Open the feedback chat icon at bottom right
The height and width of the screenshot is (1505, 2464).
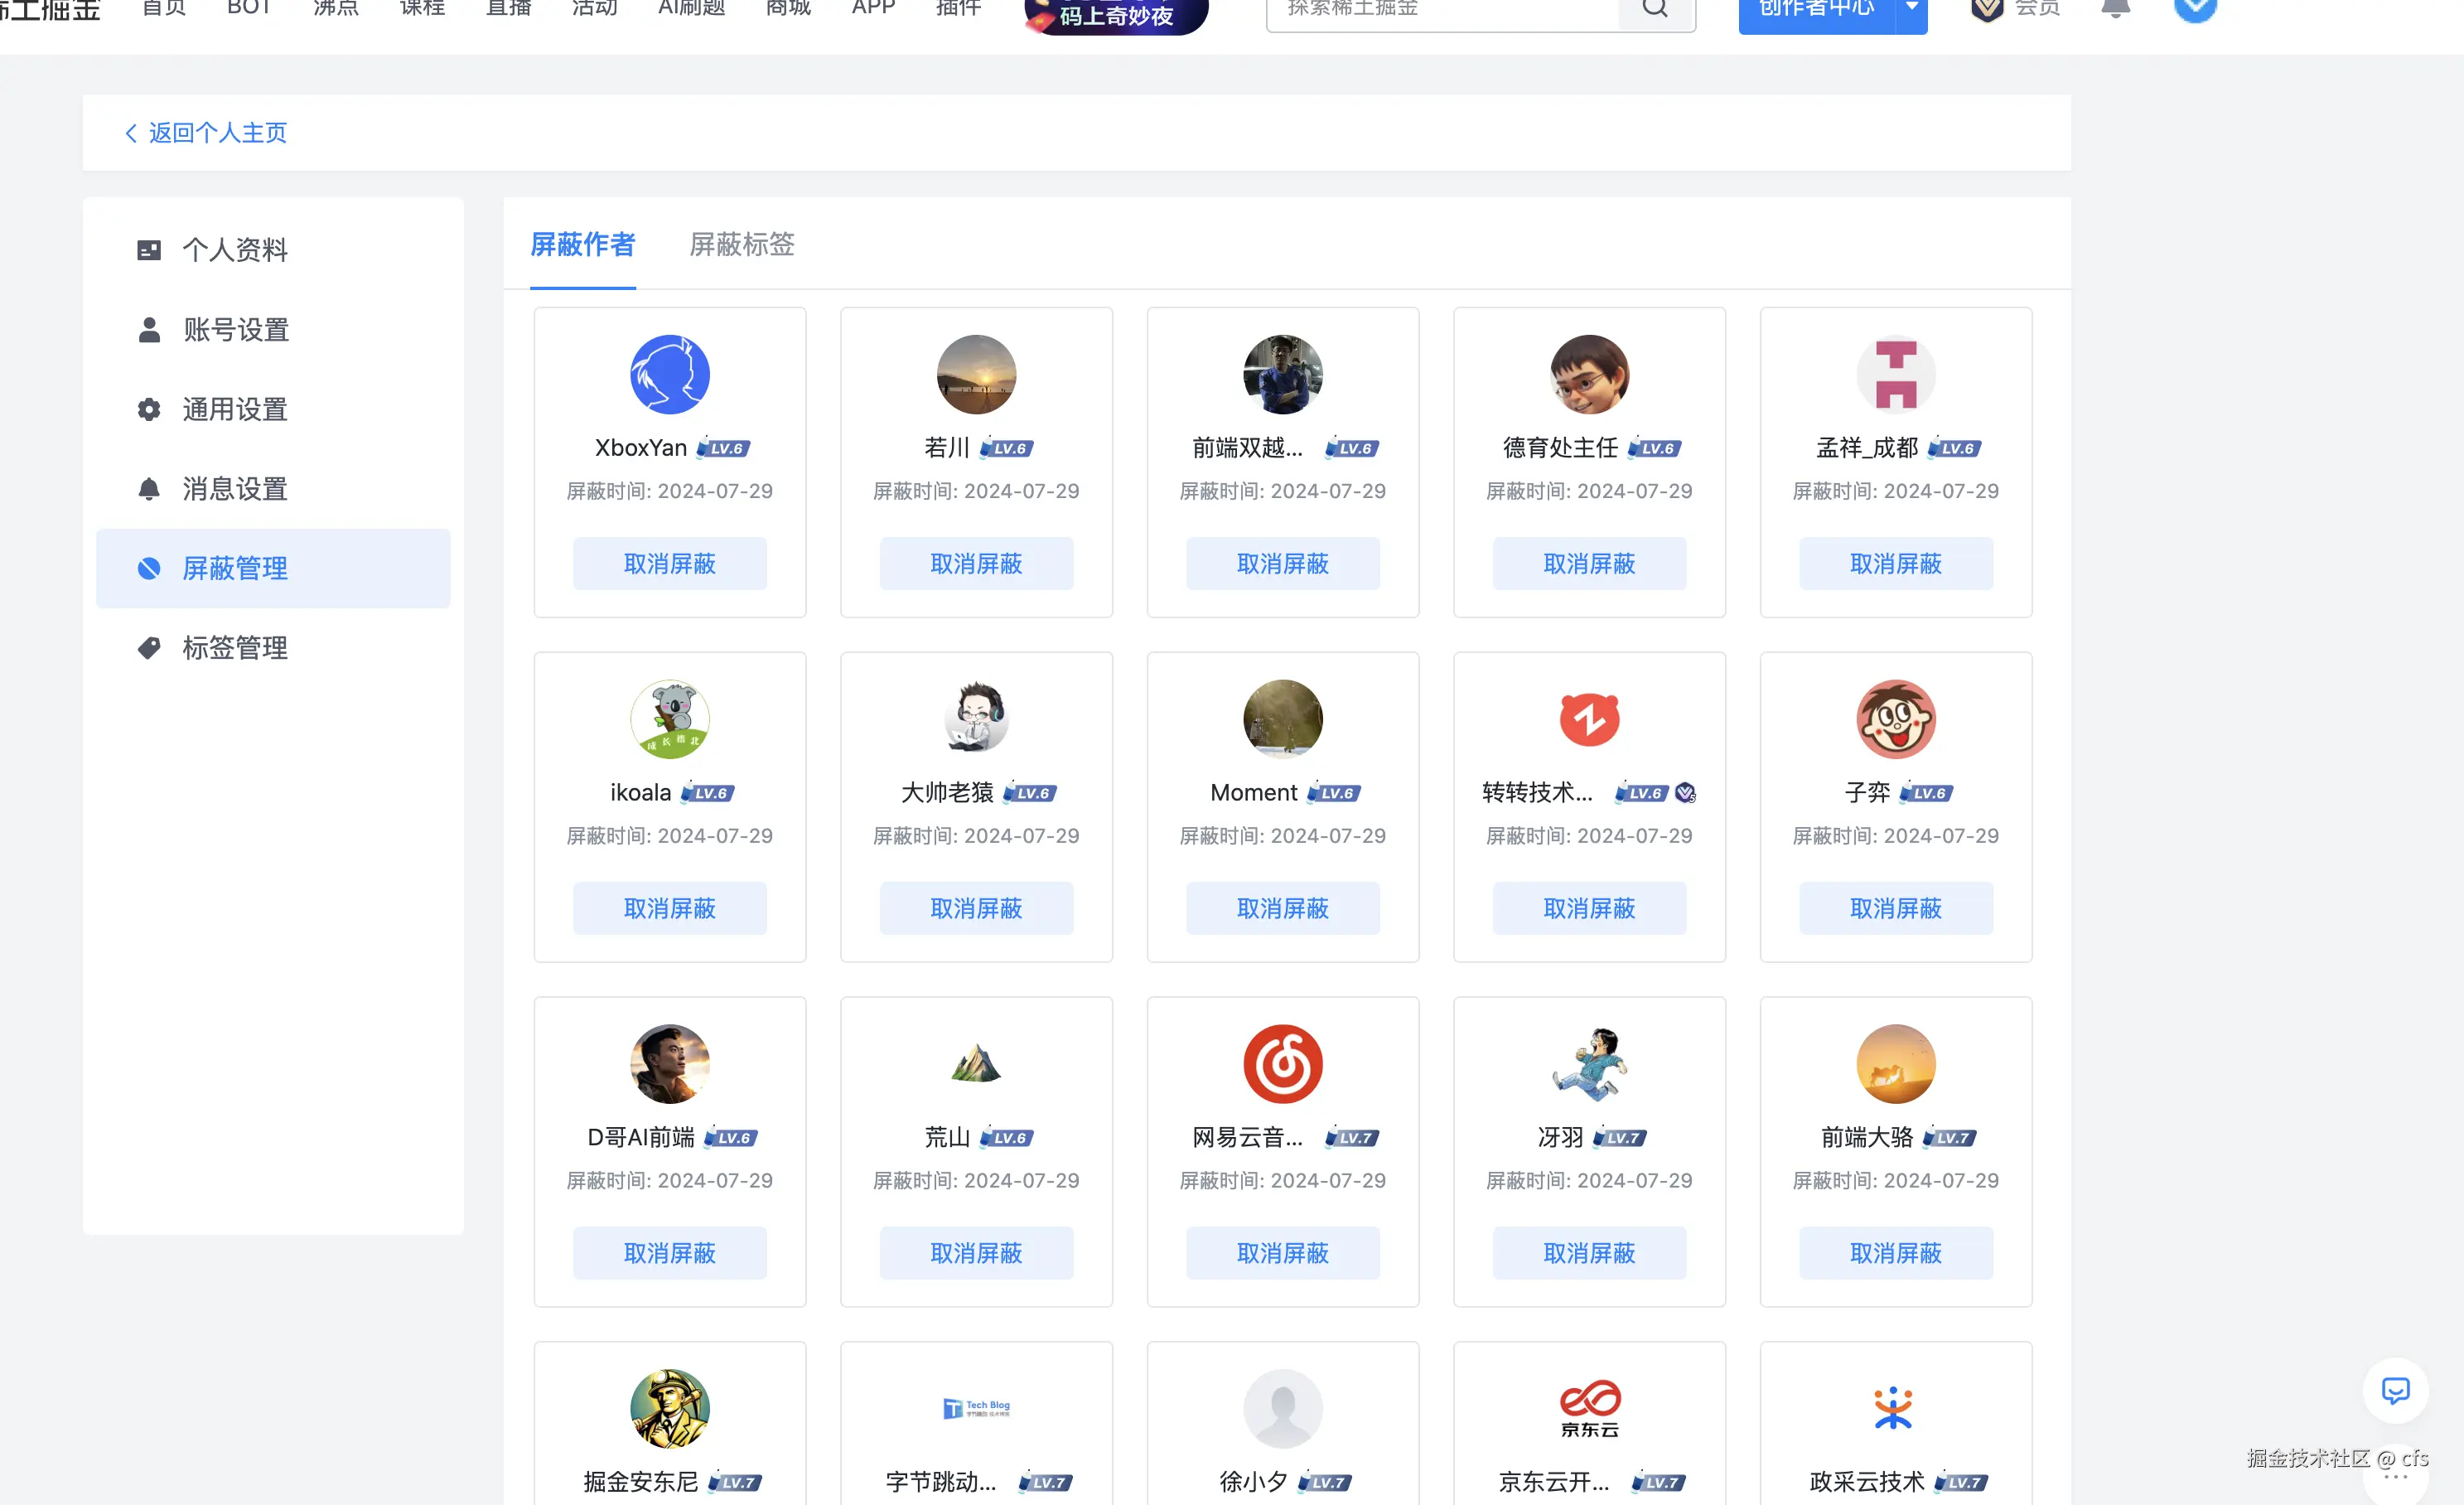tap(2396, 1391)
